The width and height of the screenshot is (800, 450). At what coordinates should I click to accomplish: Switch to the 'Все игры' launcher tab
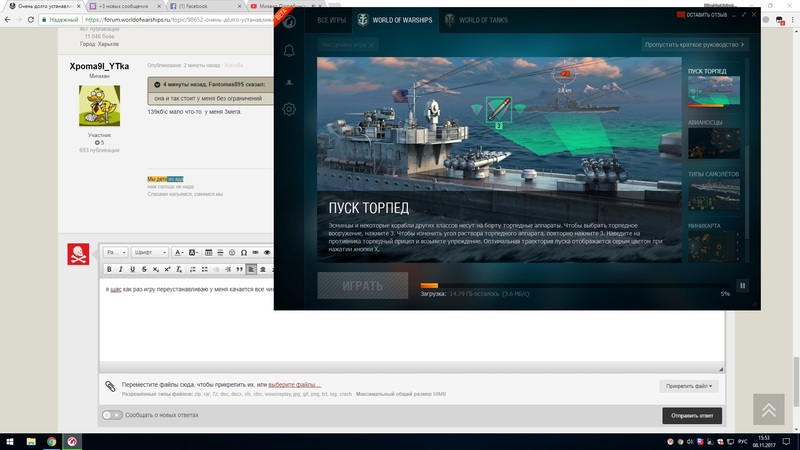point(331,20)
